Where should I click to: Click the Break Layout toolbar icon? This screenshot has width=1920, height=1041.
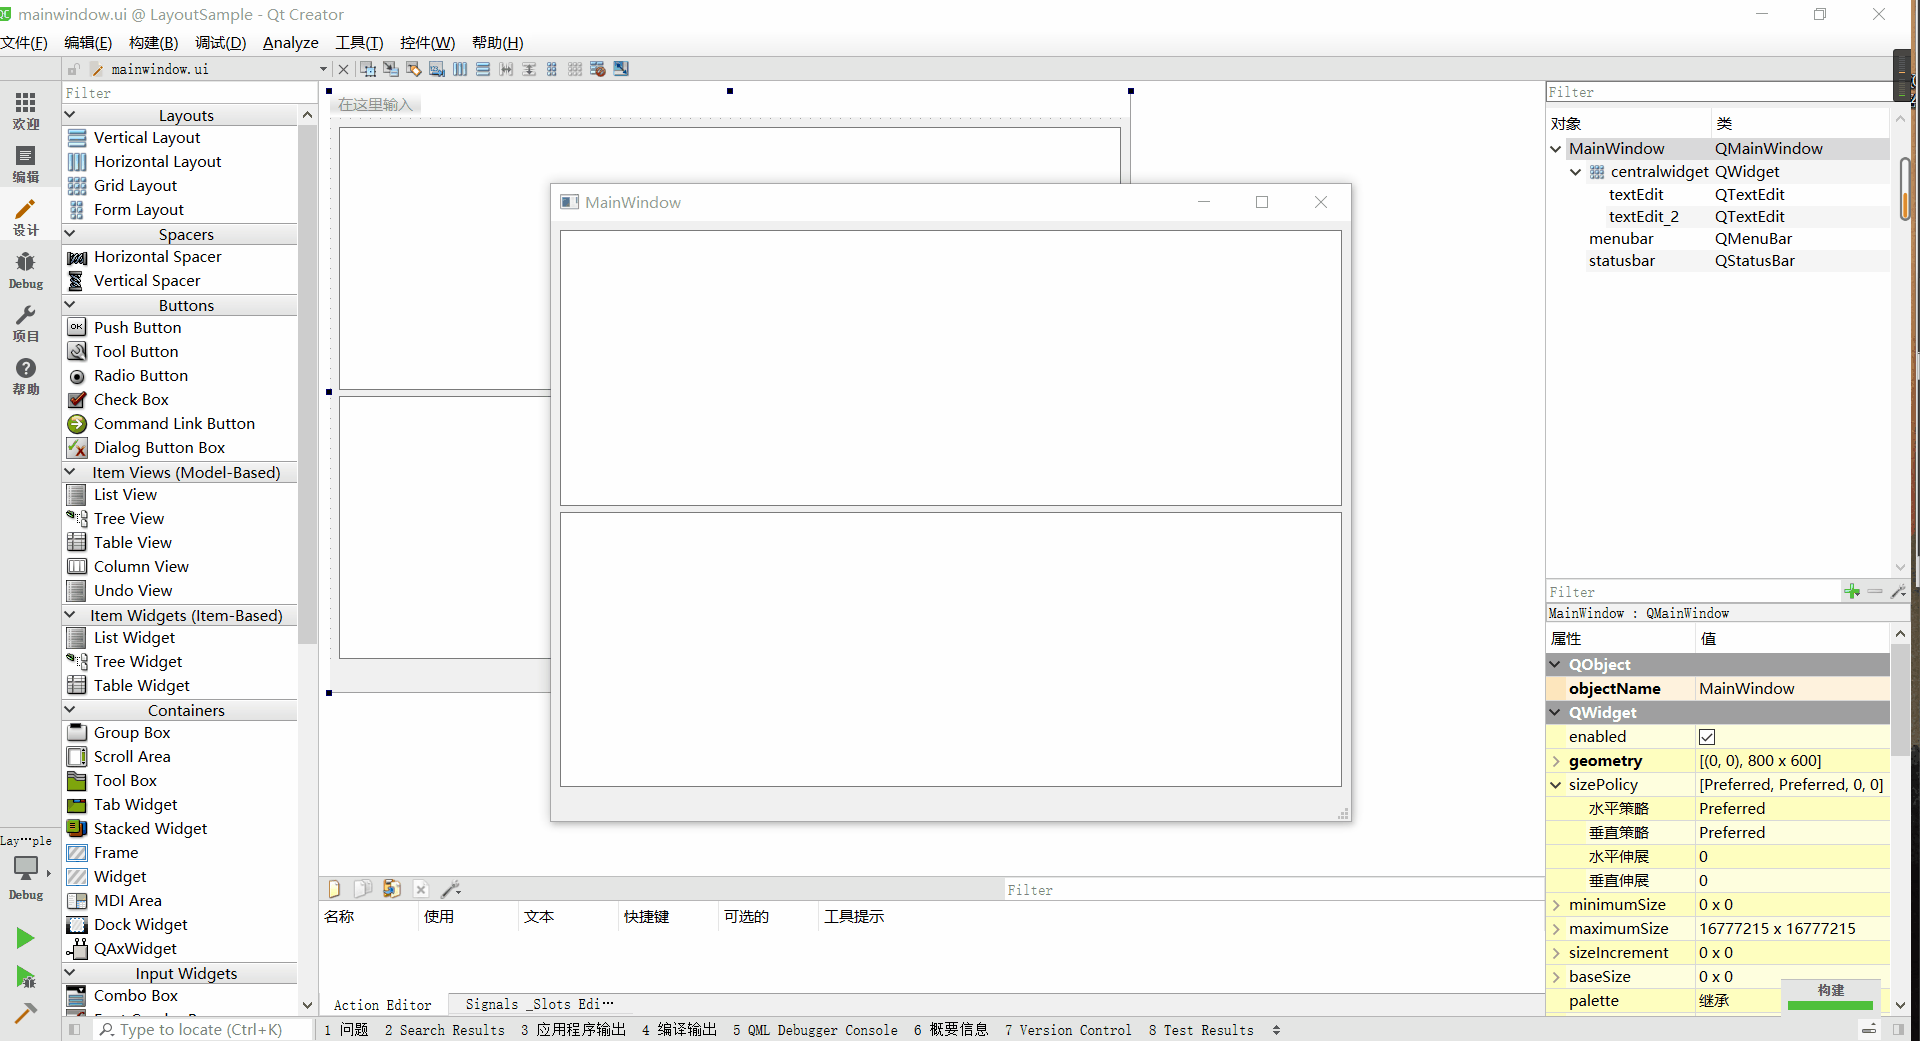(598, 69)
